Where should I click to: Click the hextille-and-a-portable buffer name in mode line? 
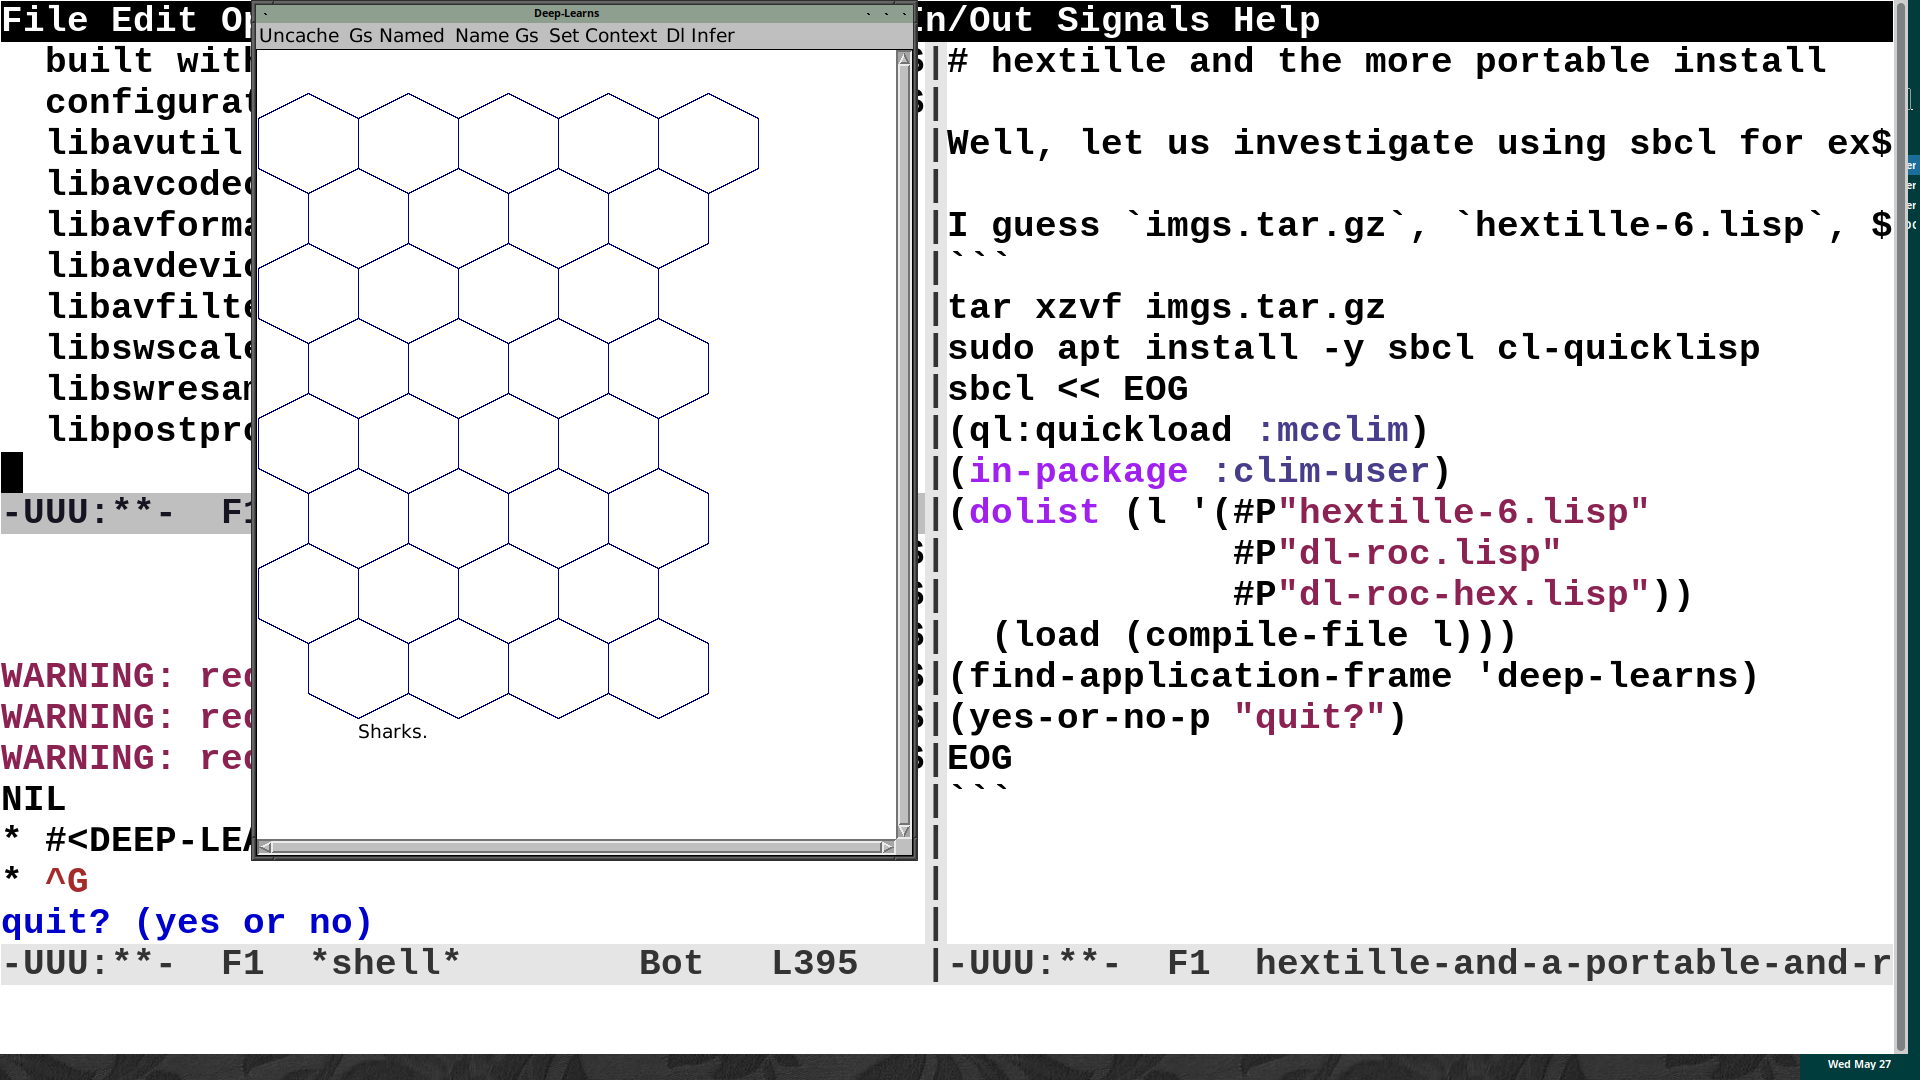(x=1572, y=963)
